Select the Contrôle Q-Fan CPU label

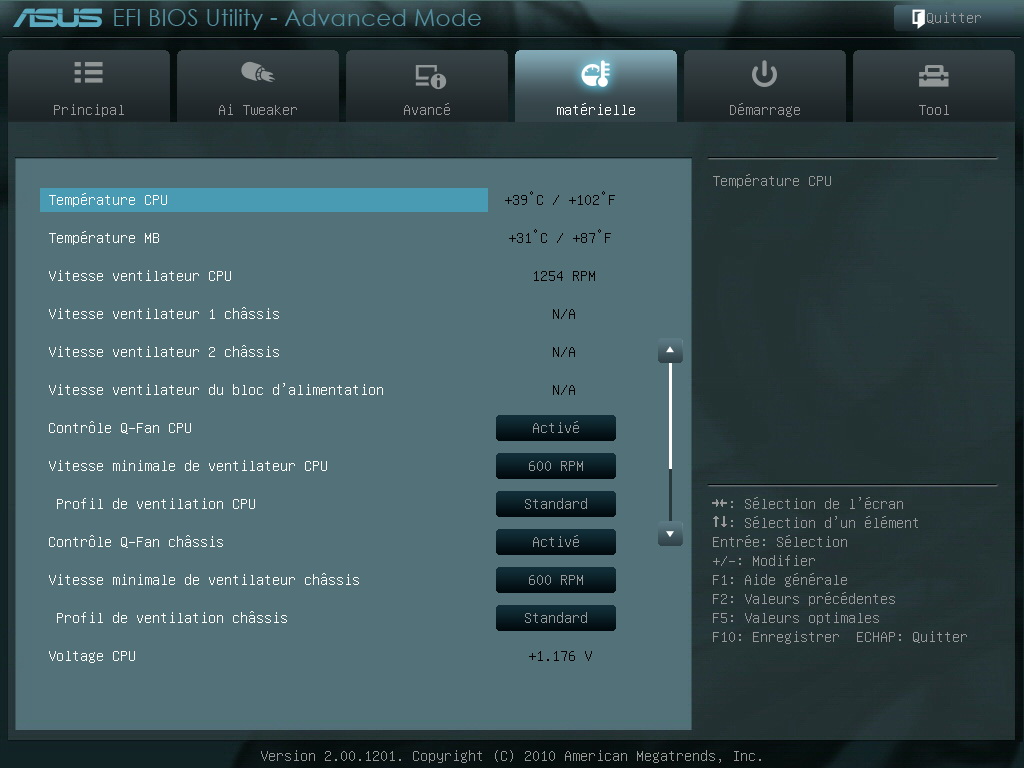(120, 428)
